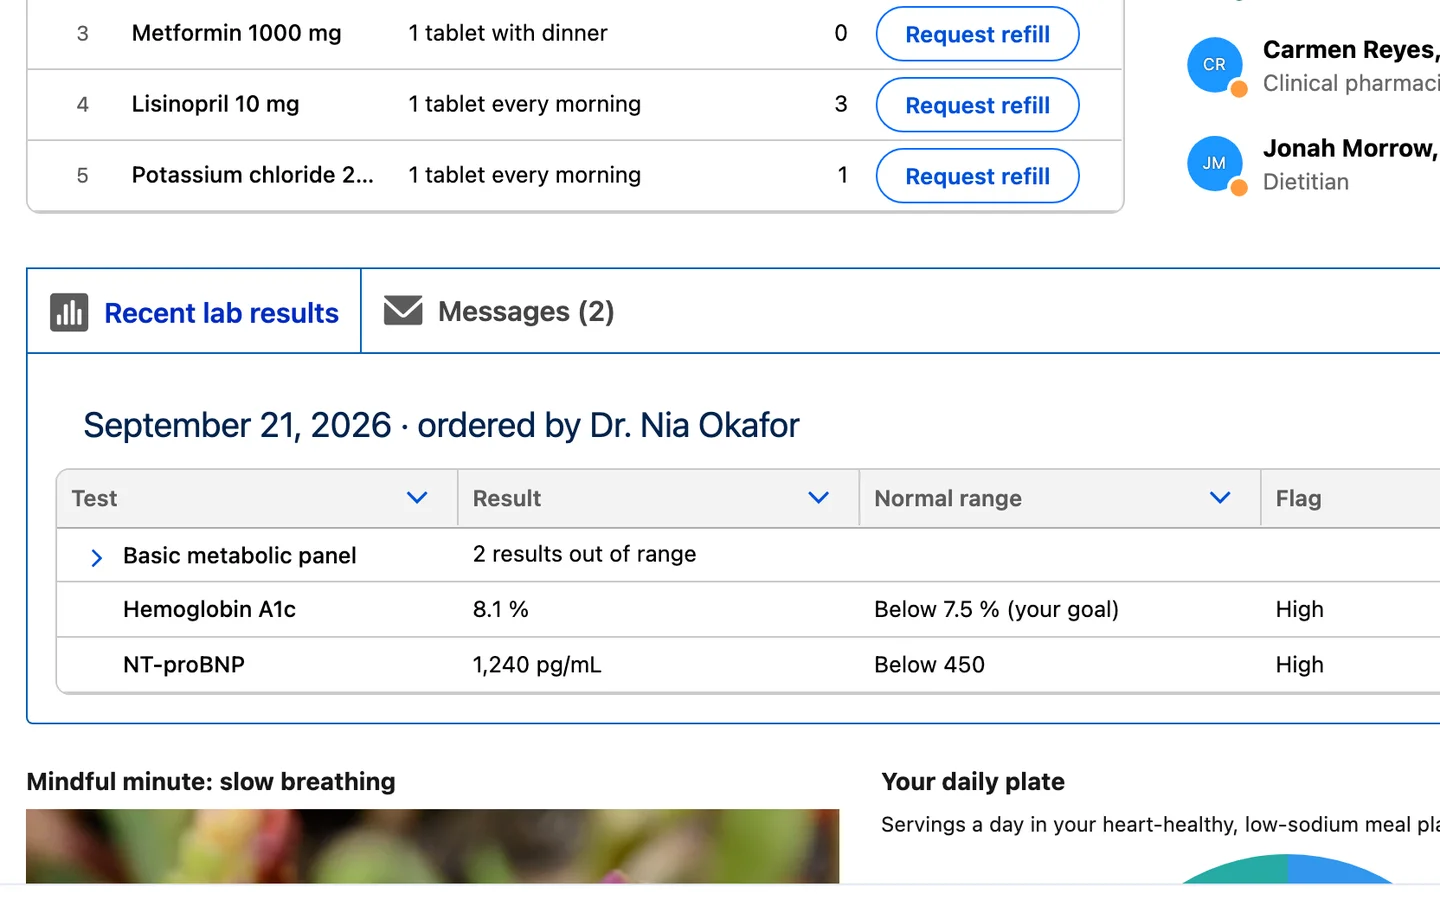Click the Dietitian role label

(x=1305, y=182)
